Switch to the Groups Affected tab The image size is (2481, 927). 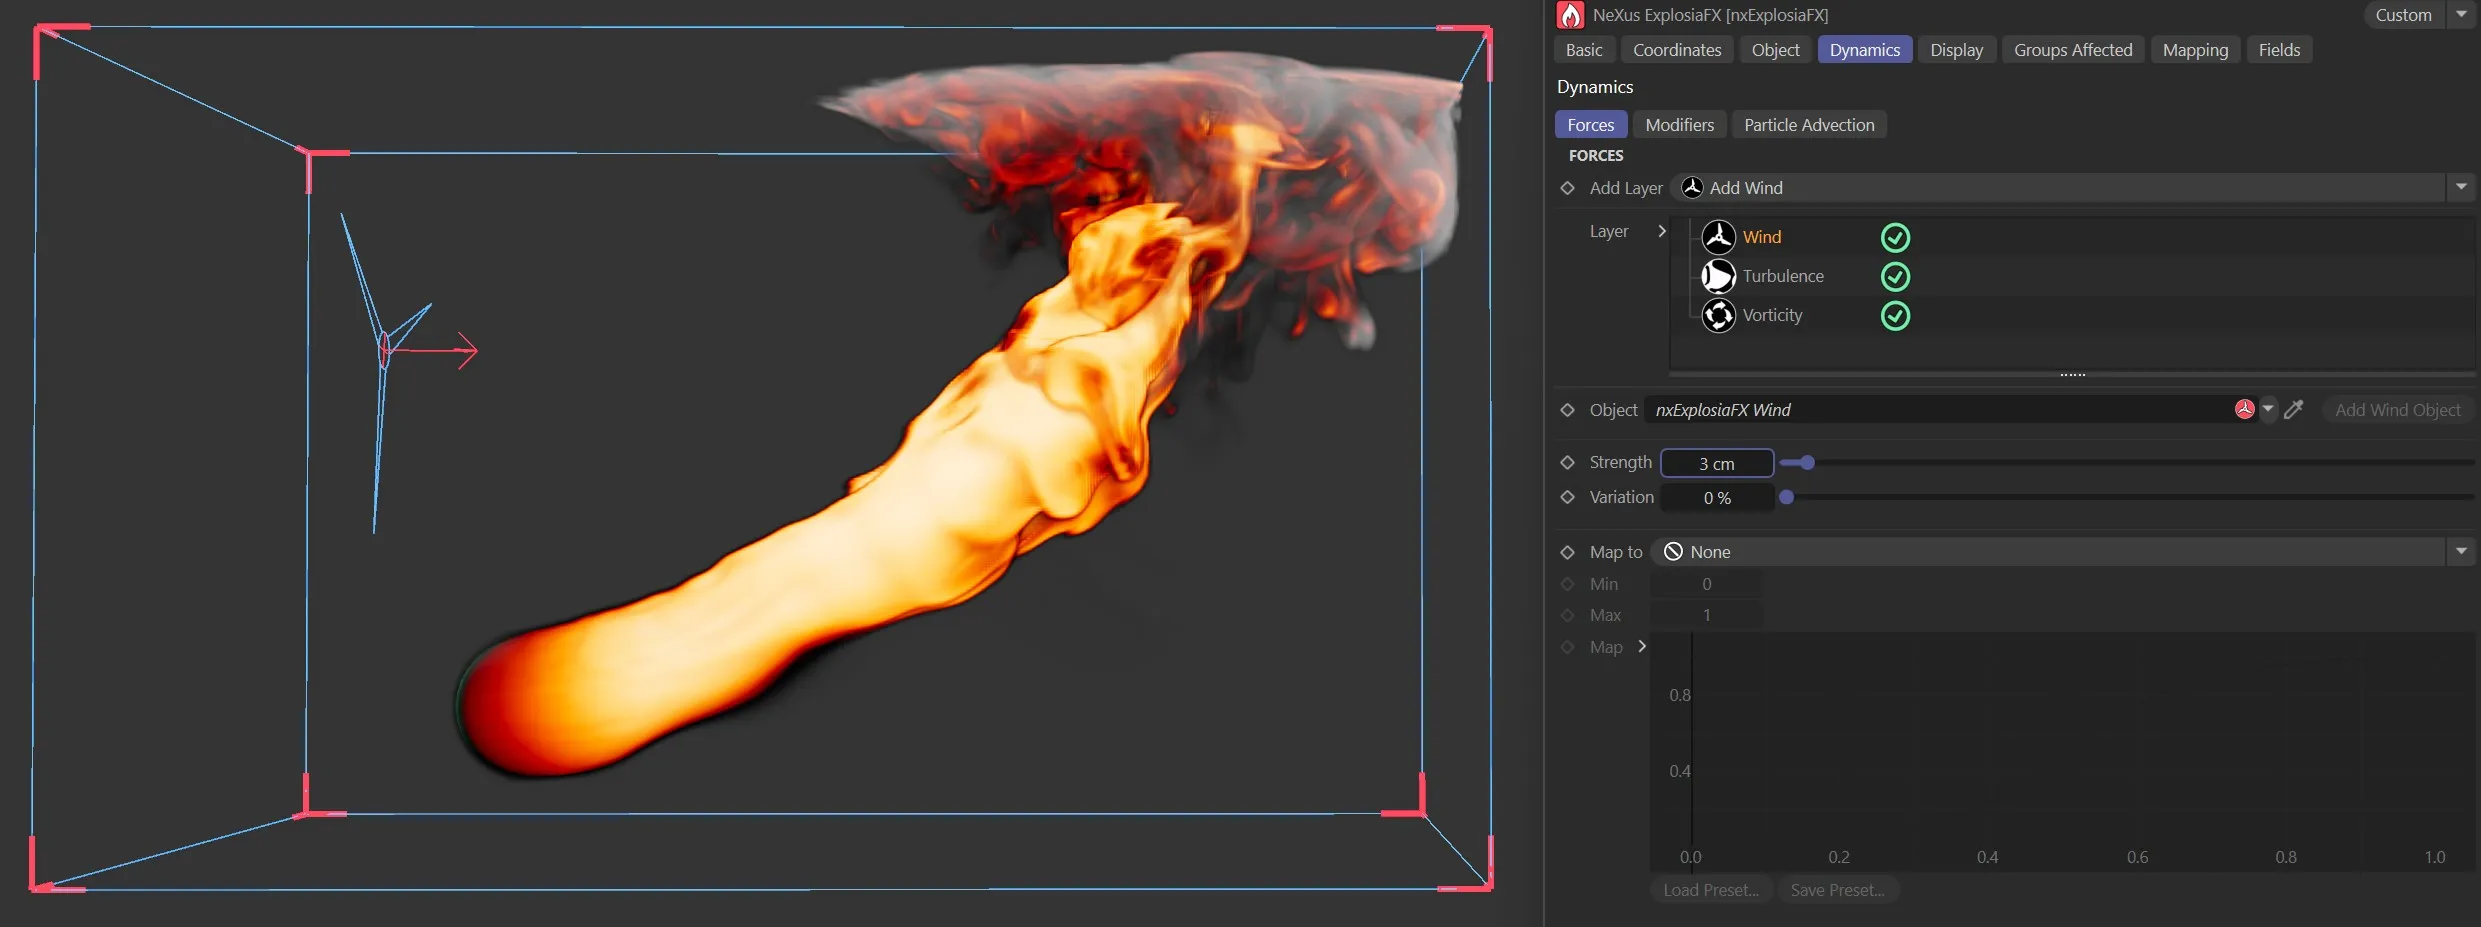(x=2073, y=49)
